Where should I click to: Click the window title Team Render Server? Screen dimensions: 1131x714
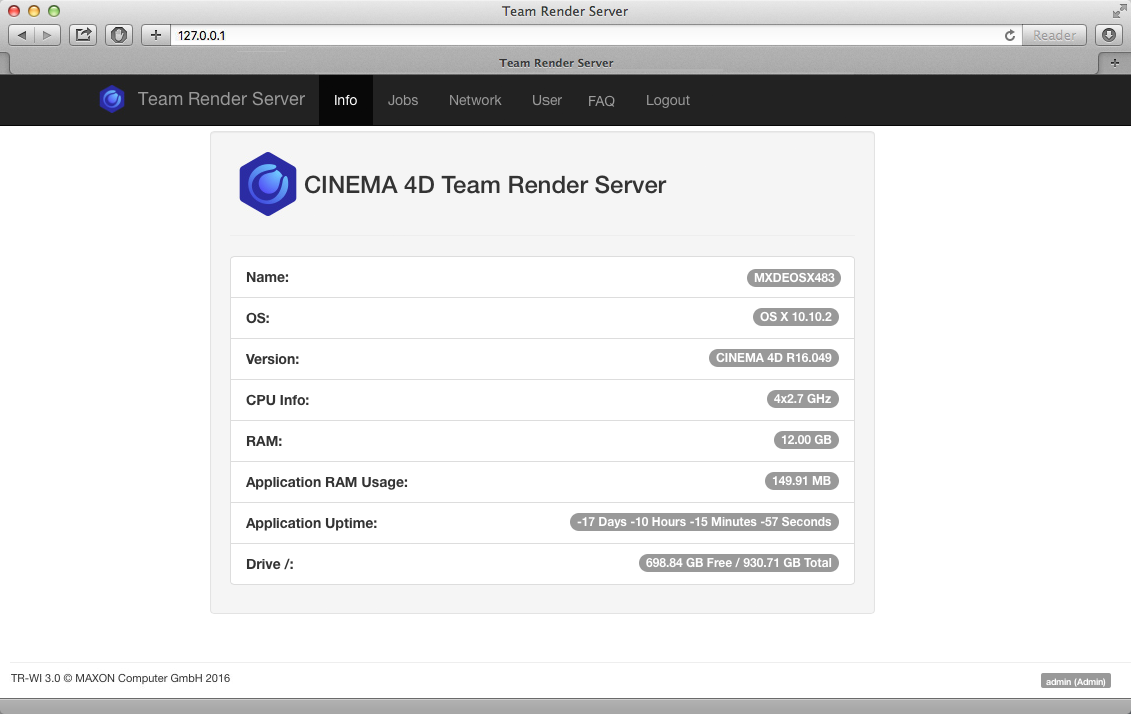565,11
